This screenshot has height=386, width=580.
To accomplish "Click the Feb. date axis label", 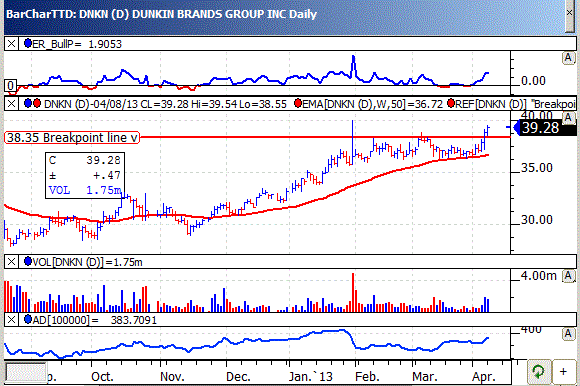I will [x=367, y=377].
